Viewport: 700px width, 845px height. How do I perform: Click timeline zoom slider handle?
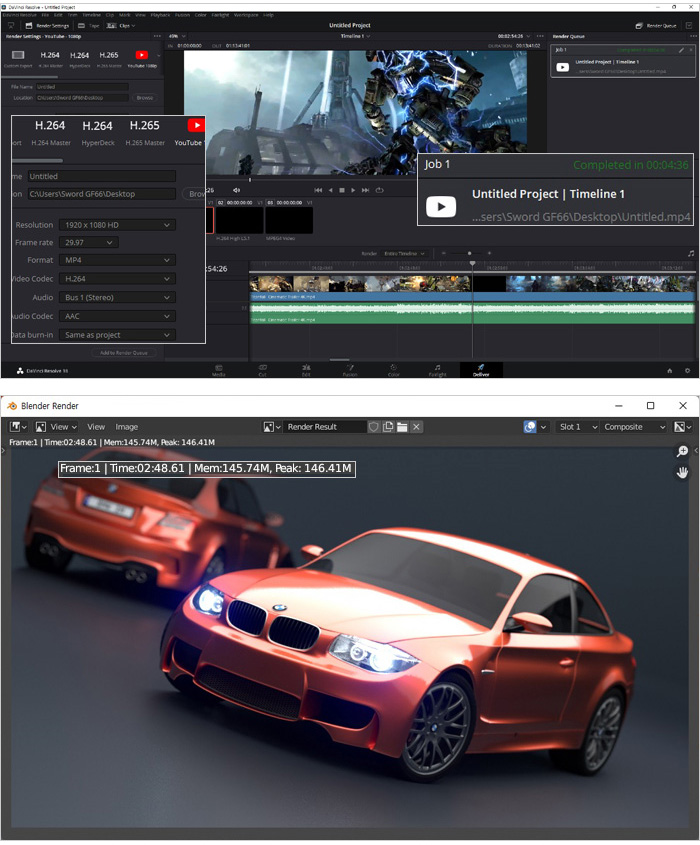click(x=469, y=253)
